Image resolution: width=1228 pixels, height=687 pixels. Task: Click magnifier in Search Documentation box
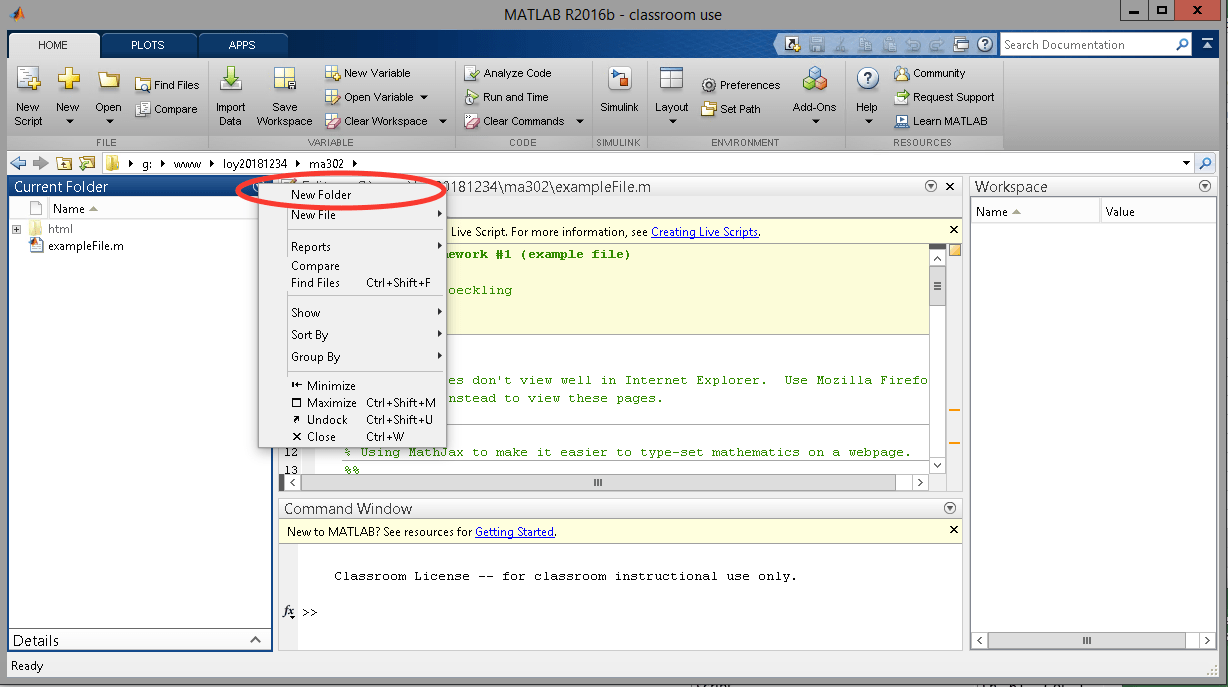click(x=1183, y=44)
